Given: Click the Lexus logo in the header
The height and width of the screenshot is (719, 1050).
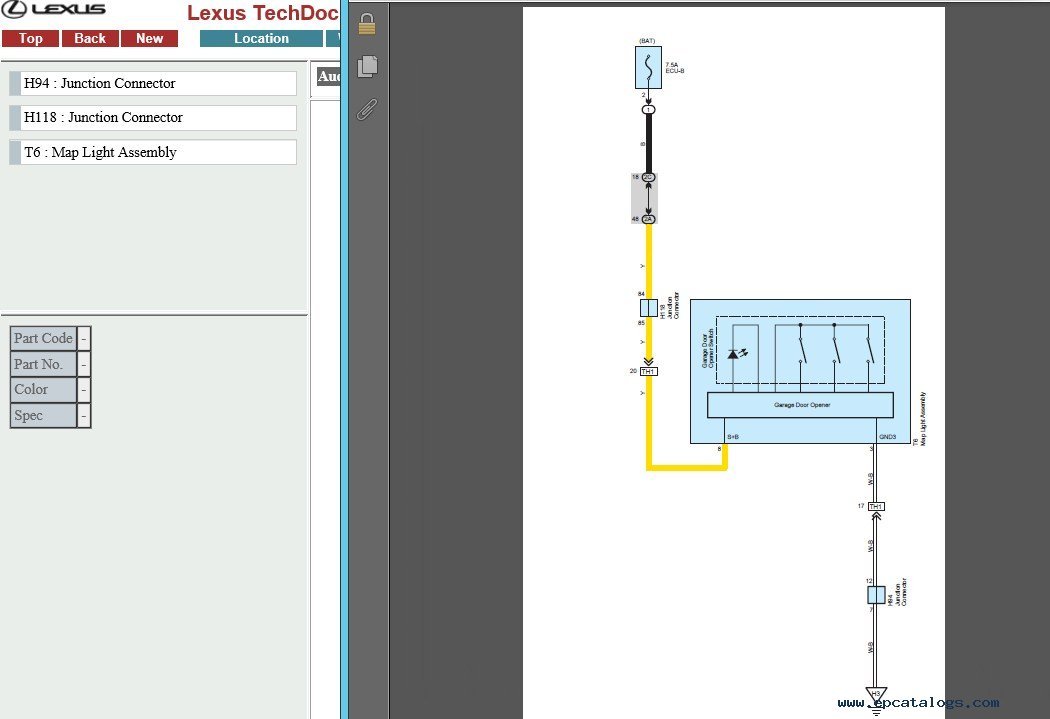Looking at the screenshot, I should [54, 9].
